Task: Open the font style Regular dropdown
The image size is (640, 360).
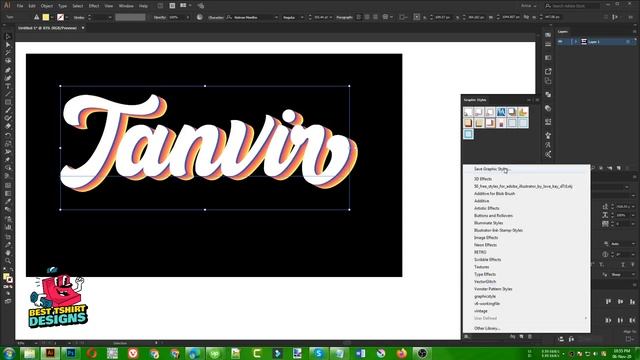Action: (x=302, y=17)
